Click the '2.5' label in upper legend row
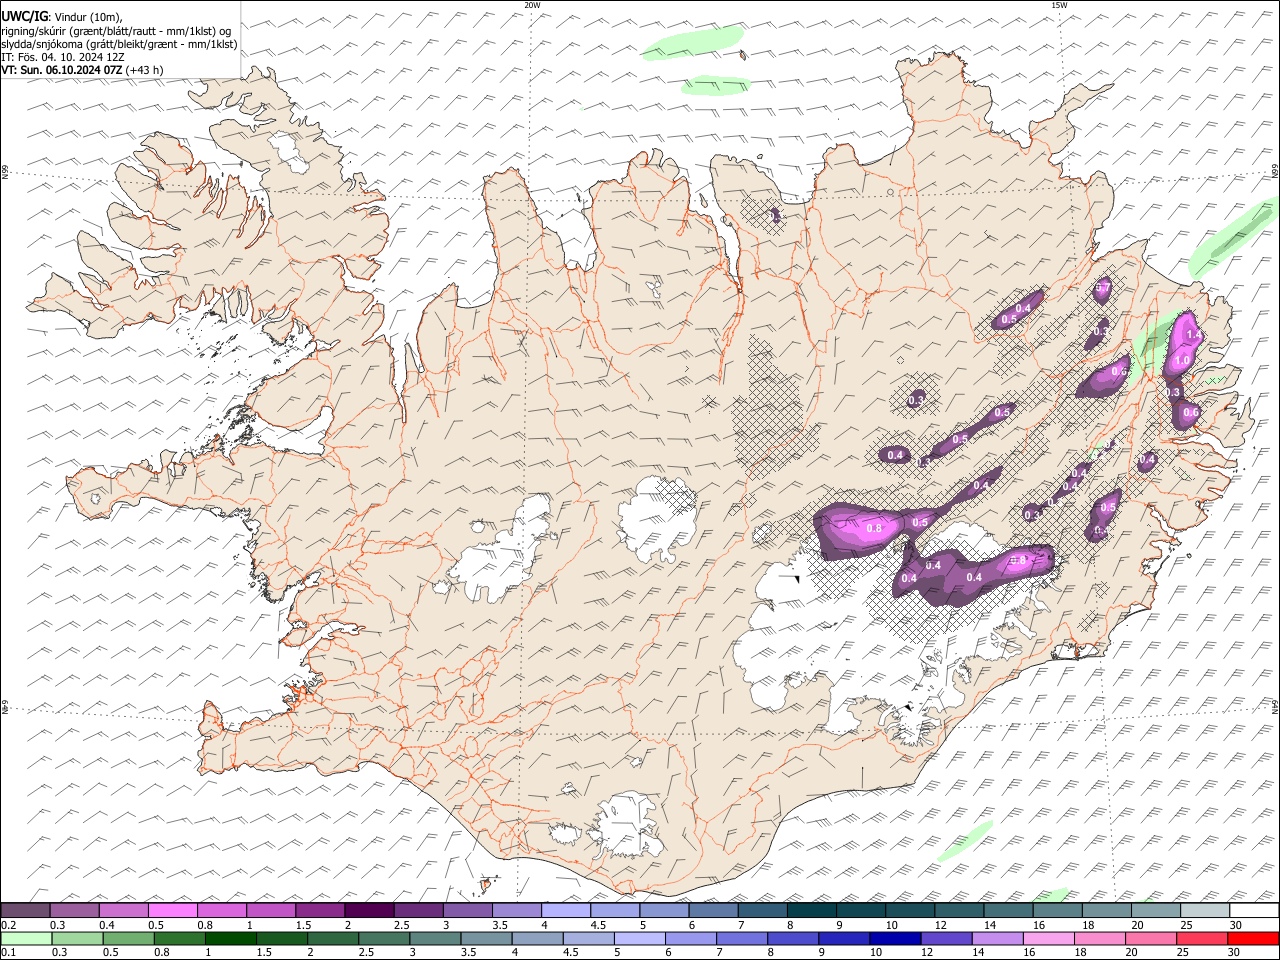 [x=401, y=925]
